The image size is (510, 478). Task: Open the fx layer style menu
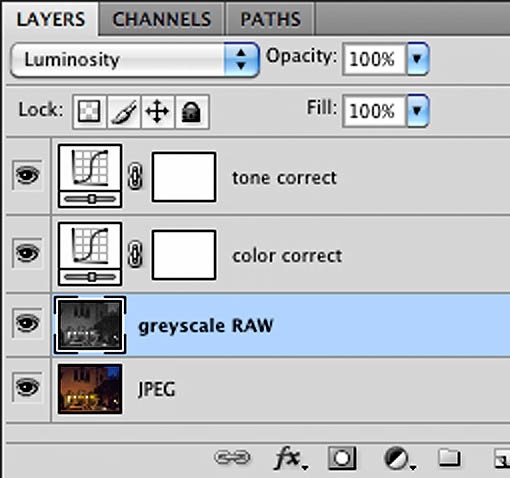coord(289,458)
